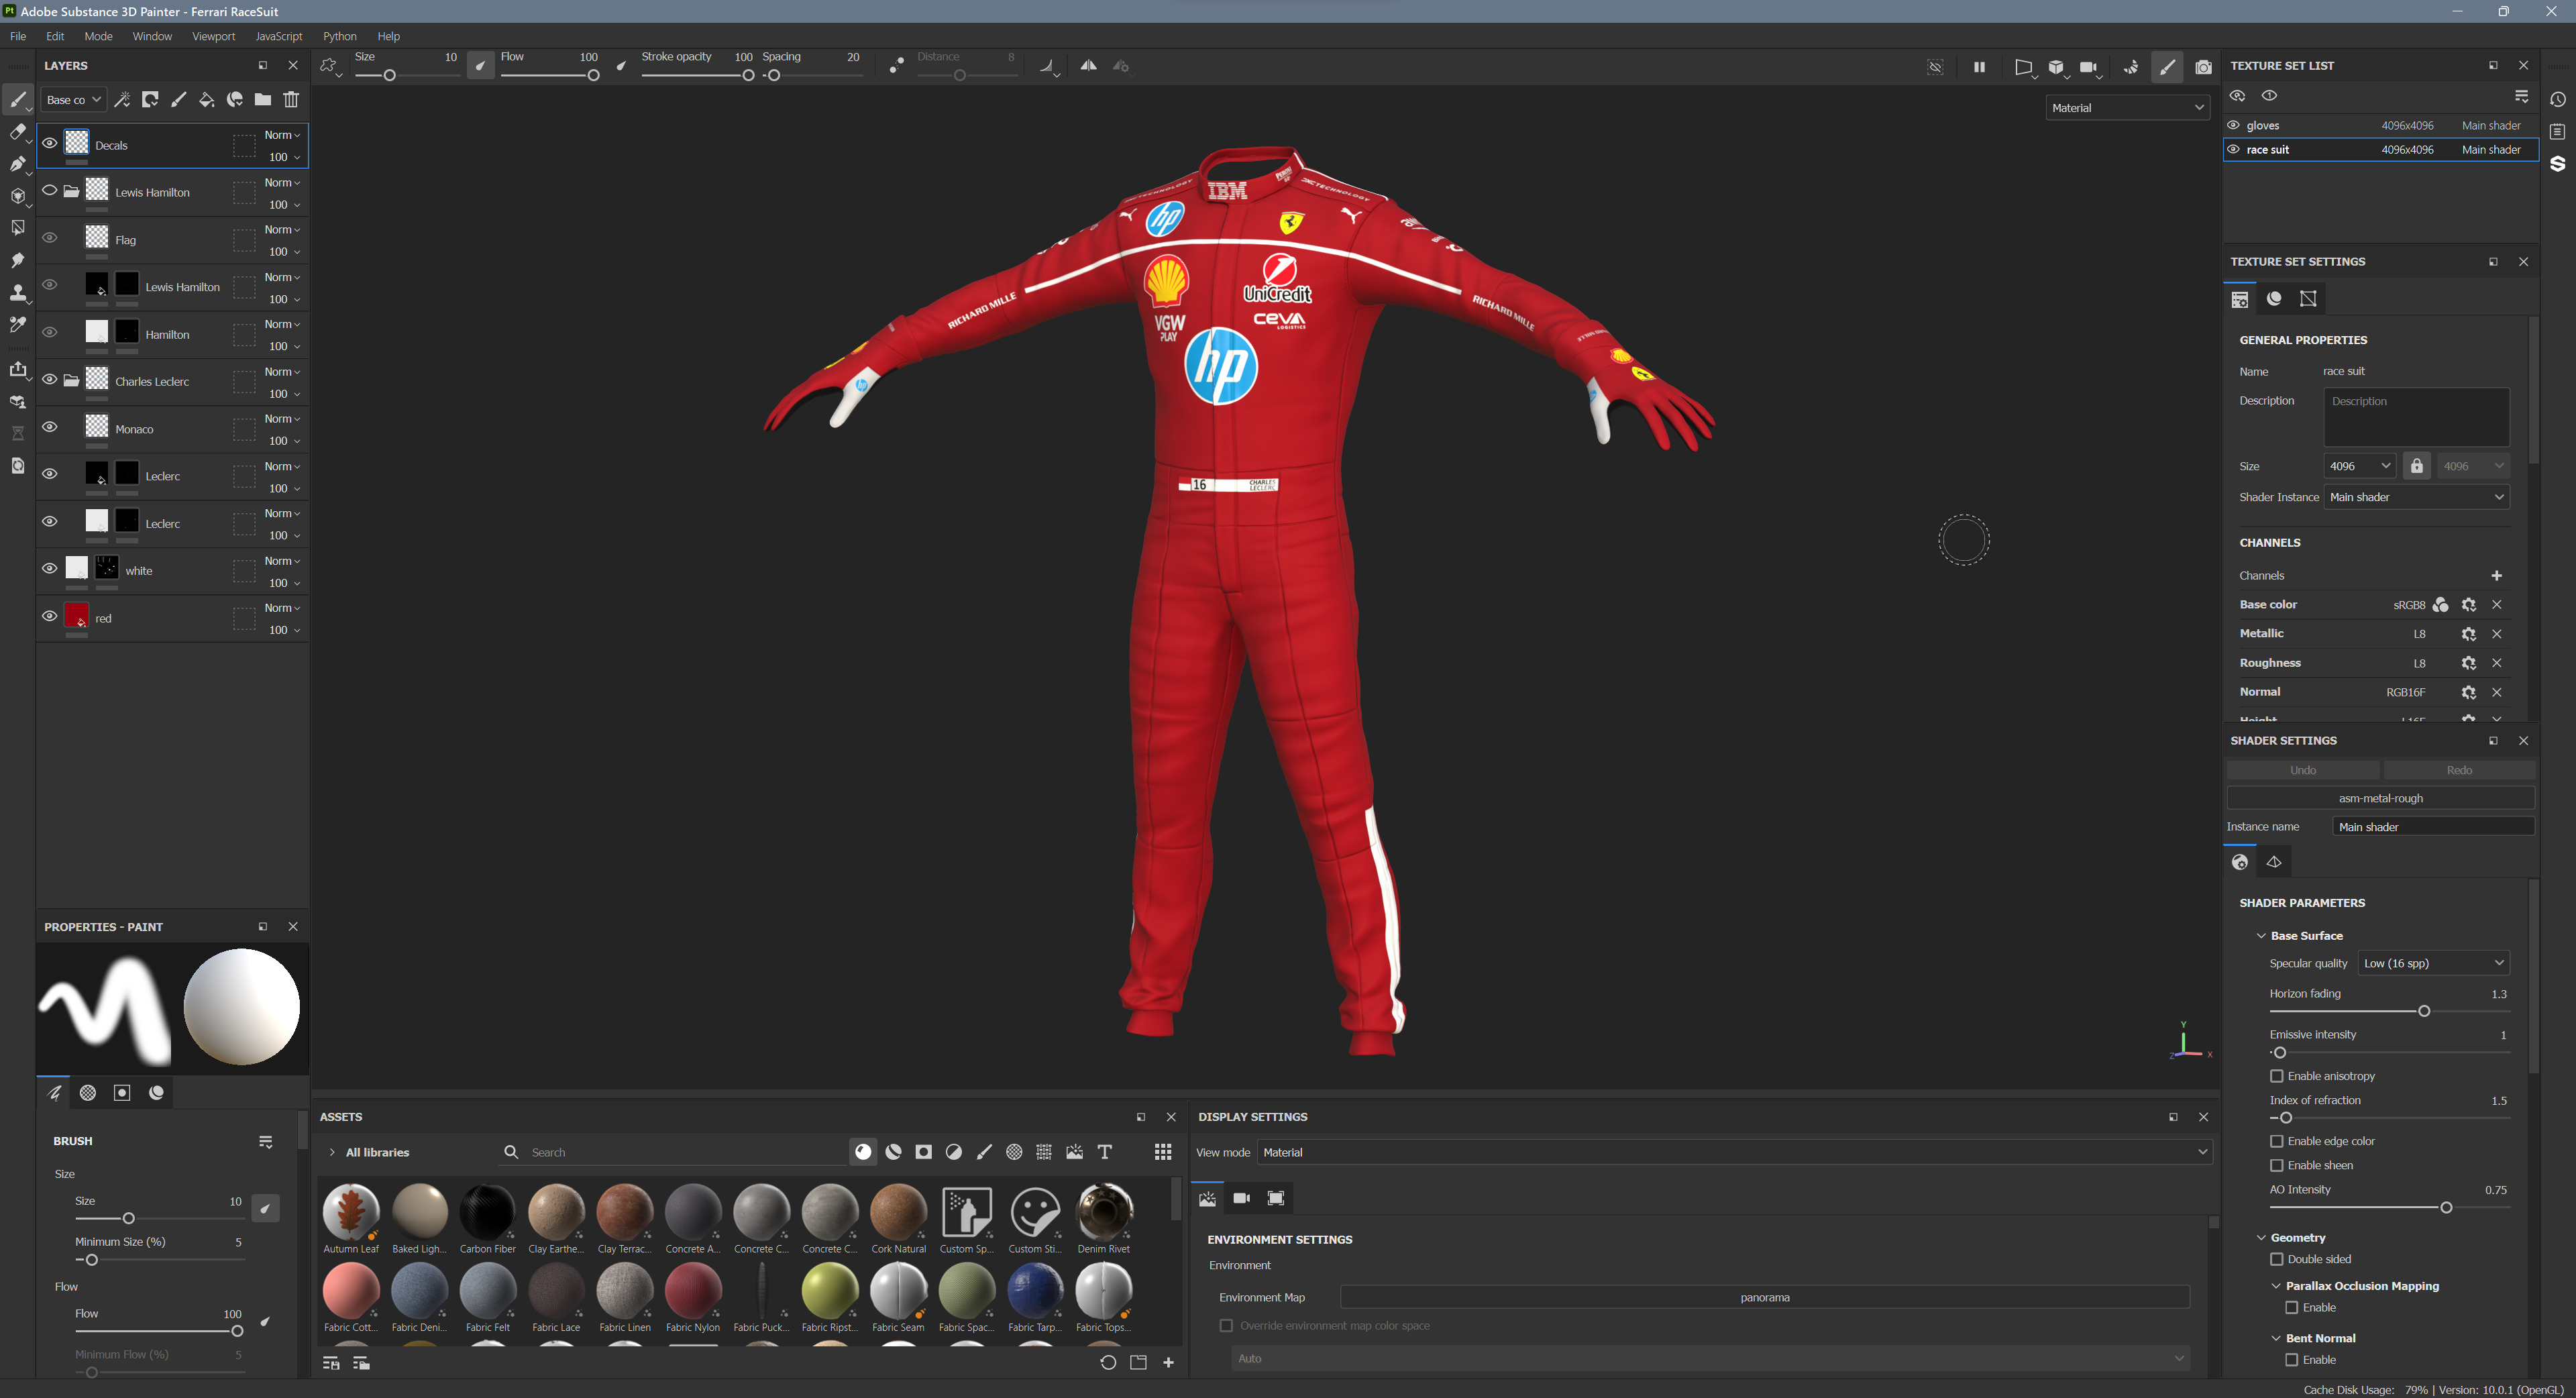2576x1398 pixels.
Task: Toggle visibility of Charles Leclerc folder
Action: (x=49, y=379)
